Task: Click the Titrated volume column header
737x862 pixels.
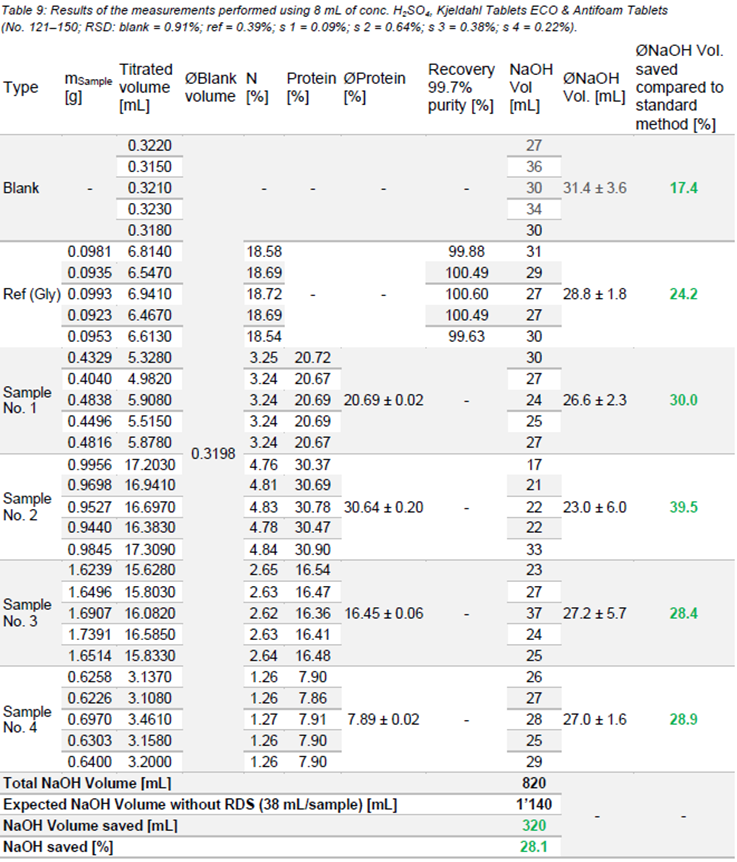Action: [145, 87]
